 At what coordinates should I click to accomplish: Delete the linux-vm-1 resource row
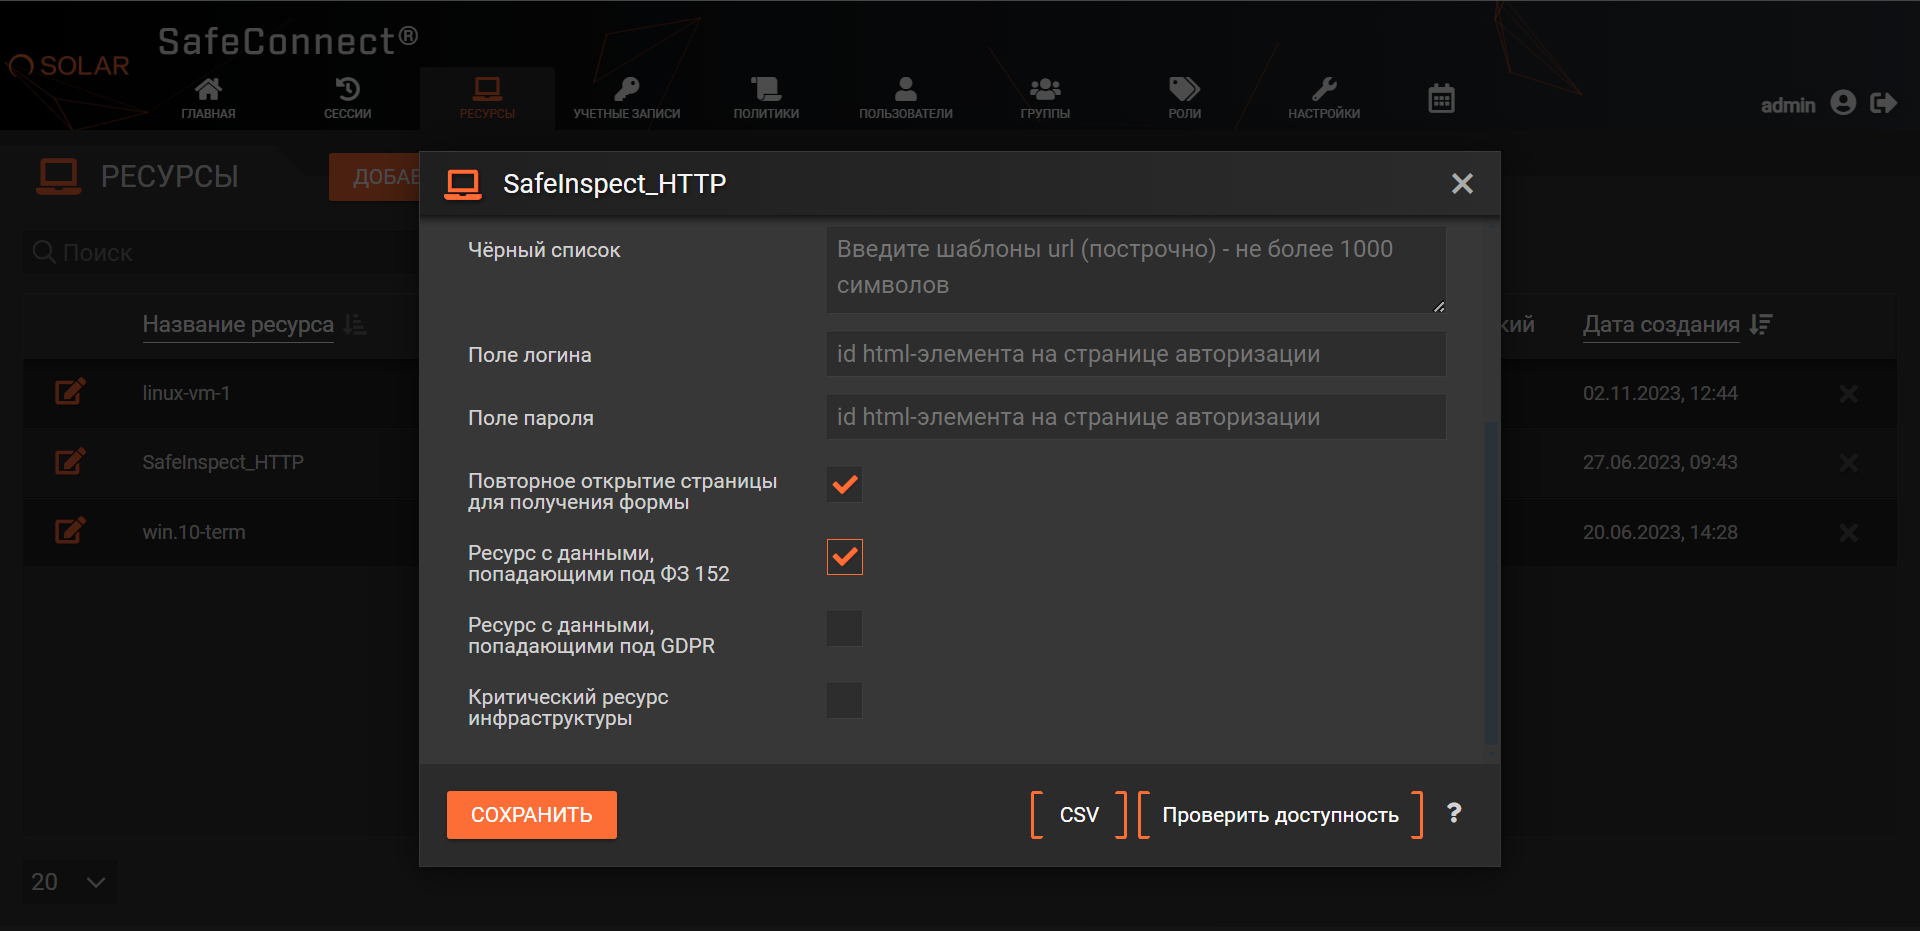pyautogui.click(x=1848, y=394)
